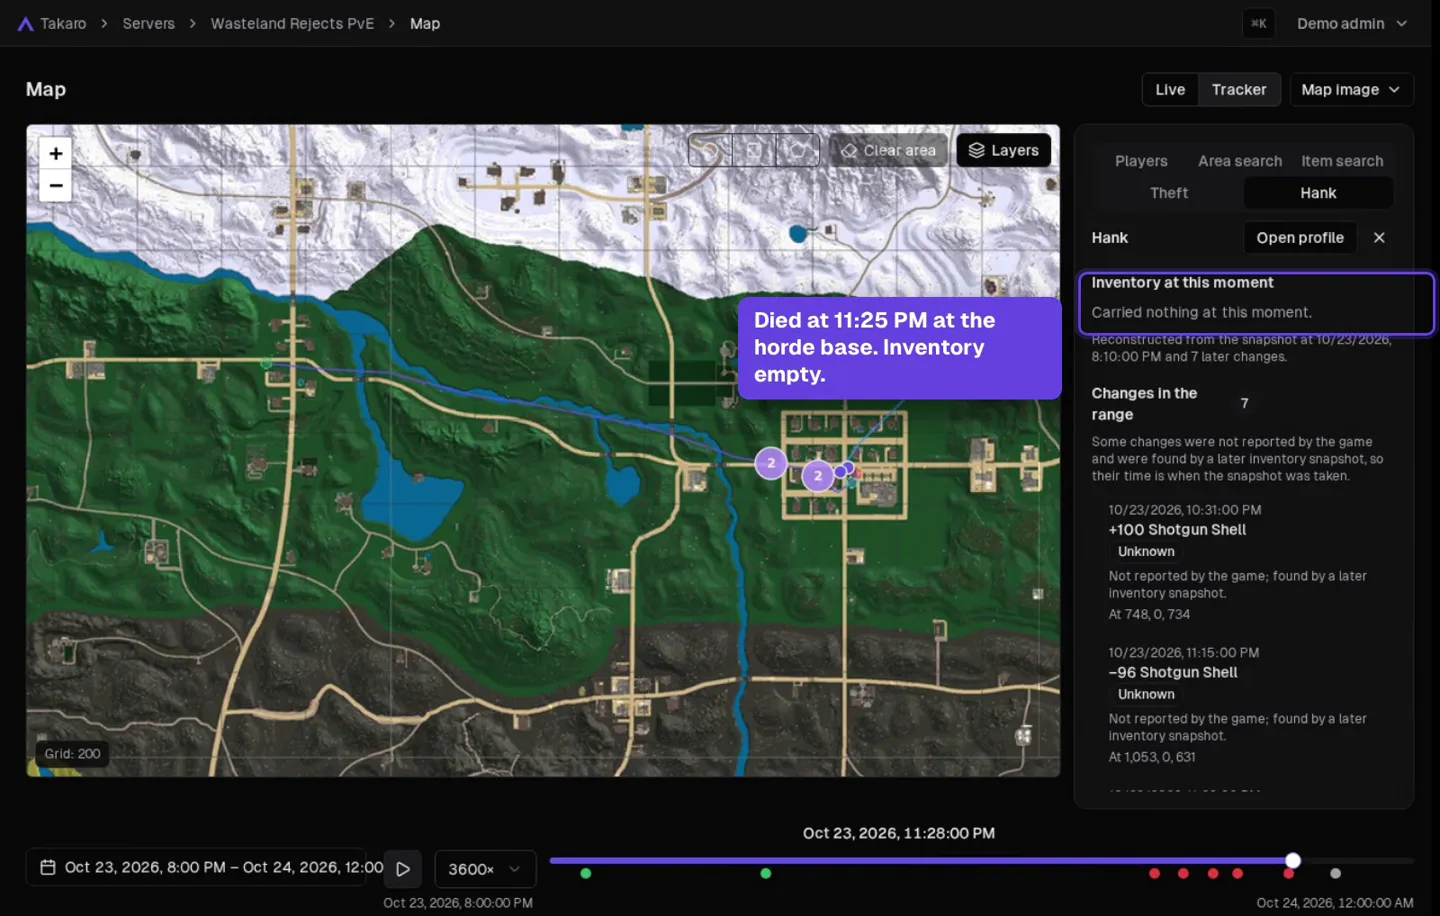Select the Theft tab

click(1169, 193)
